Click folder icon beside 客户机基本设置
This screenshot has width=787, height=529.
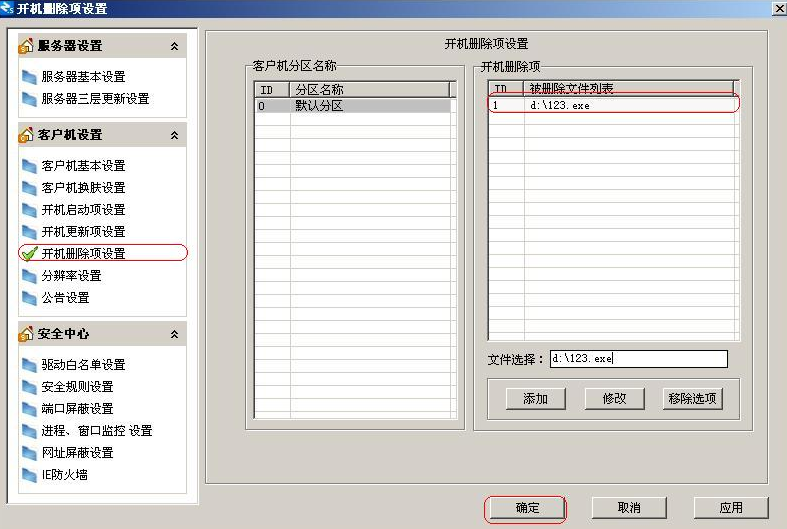(x=29, y=166)
